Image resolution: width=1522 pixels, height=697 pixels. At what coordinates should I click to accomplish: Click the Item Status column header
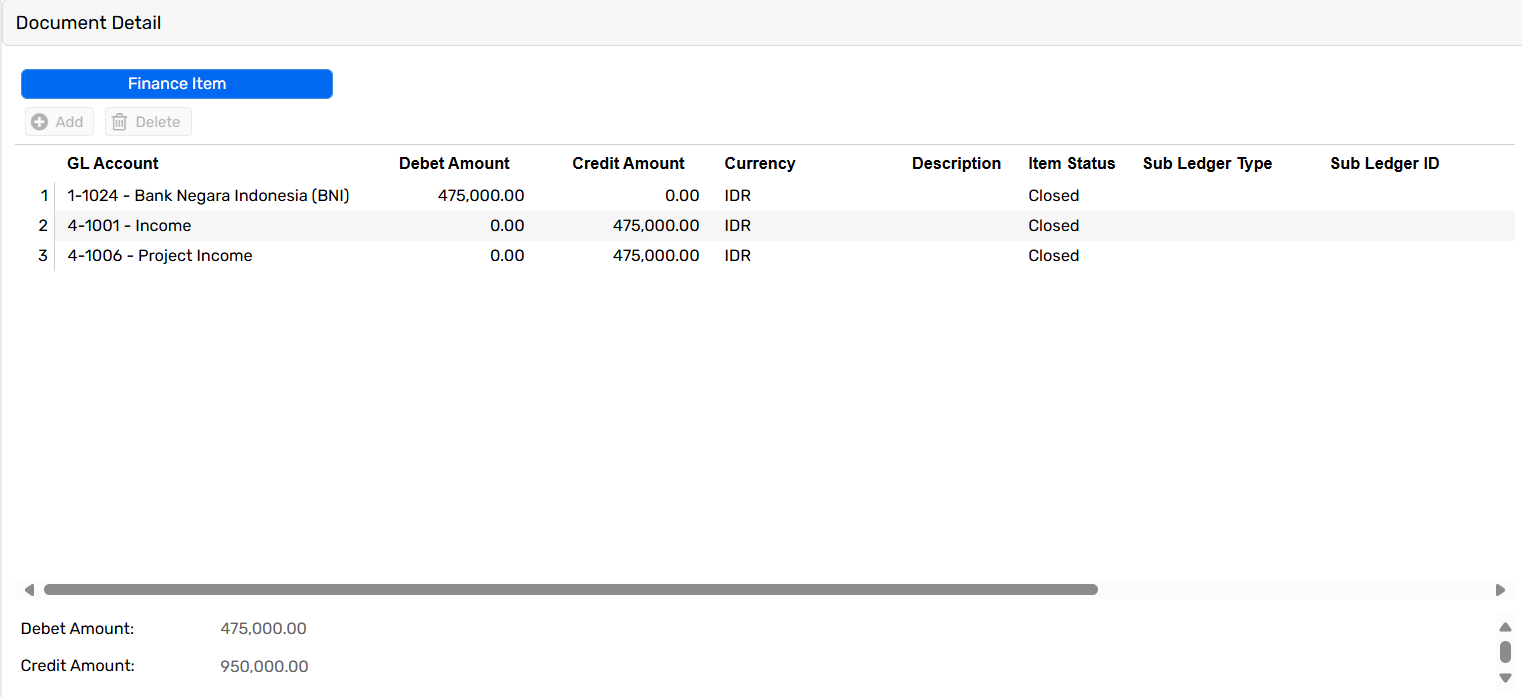[x=1071, y=164]
